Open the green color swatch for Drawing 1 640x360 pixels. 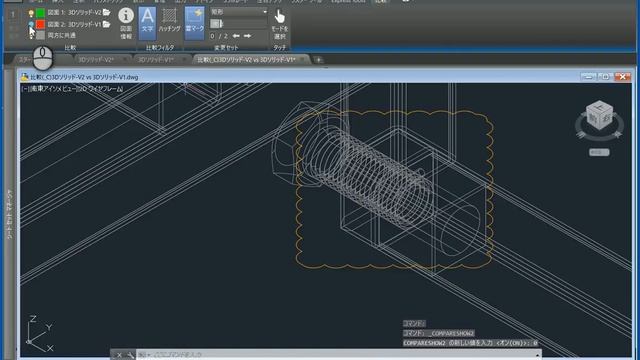tap(40, 13)
